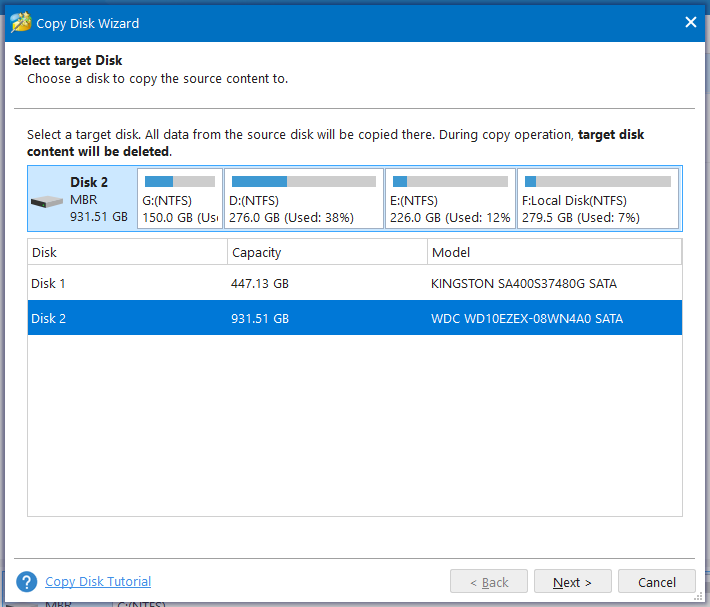Select the Disk 1 row
Viewport: 710px width, 607px height.
click(x=355, y=283)
